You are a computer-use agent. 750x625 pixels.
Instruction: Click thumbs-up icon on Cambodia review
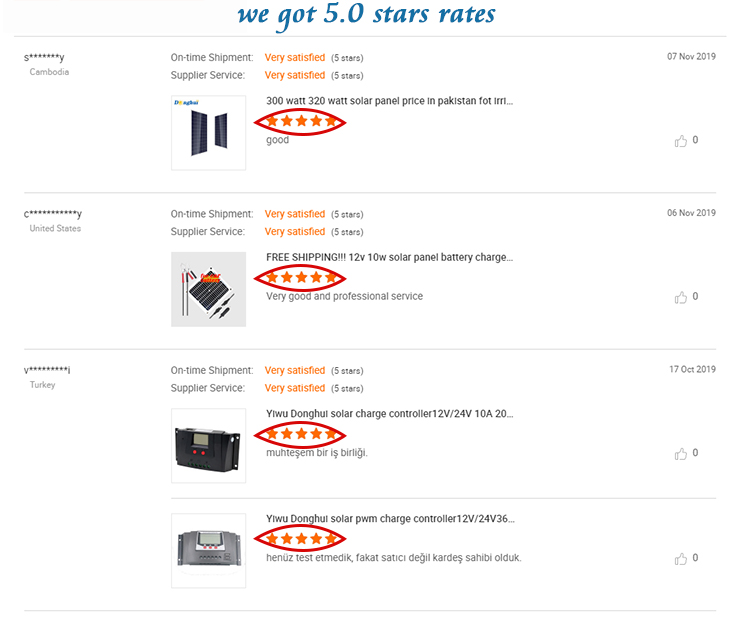point(681,141)
